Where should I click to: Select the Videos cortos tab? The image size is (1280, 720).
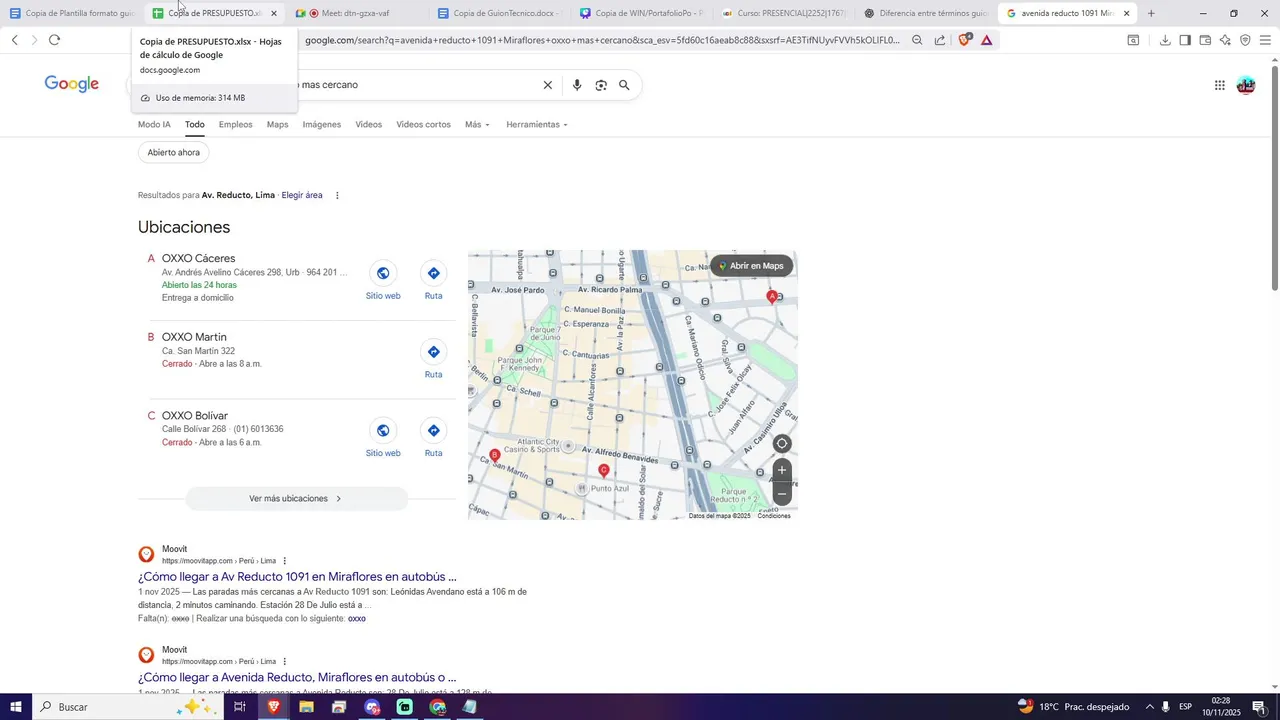(x=423, y=124)
